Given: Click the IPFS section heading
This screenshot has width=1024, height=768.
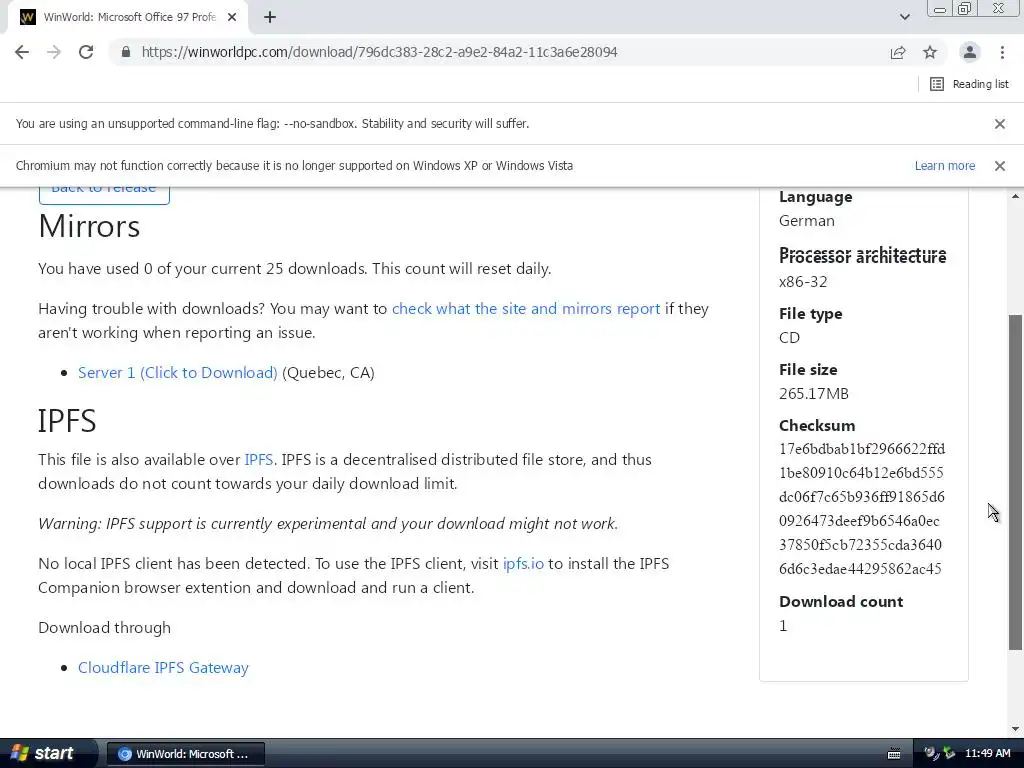Looking at the screenshot, I should (x=67, y=421).
